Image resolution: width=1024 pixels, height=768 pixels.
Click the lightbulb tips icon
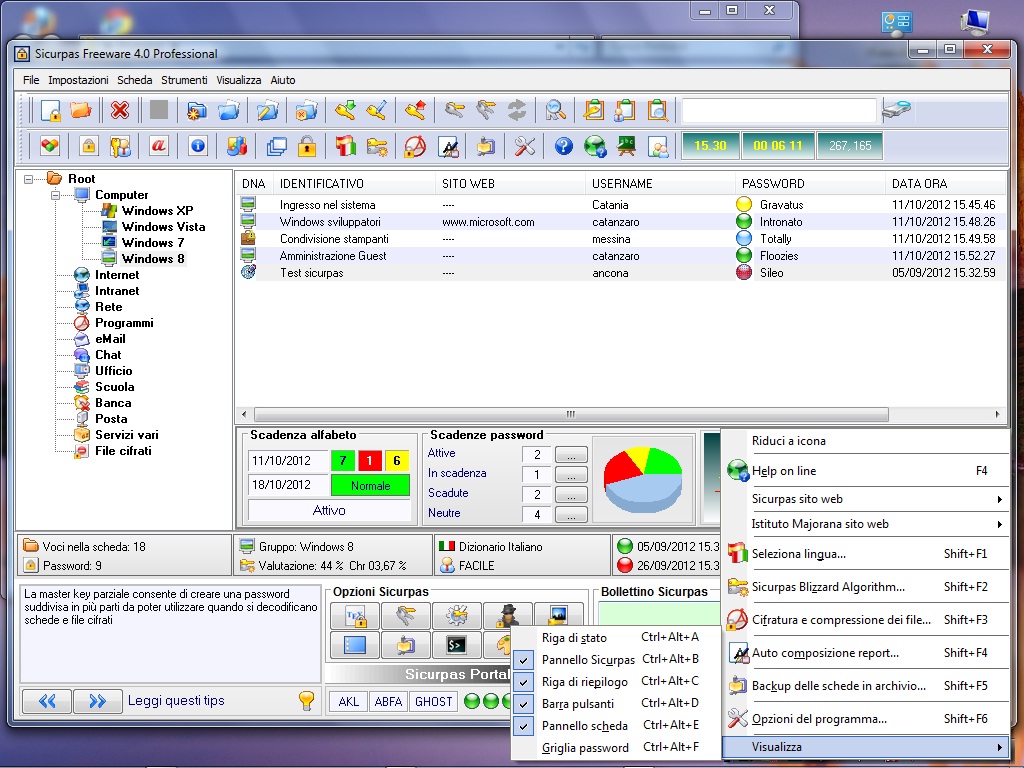[306, 701]
